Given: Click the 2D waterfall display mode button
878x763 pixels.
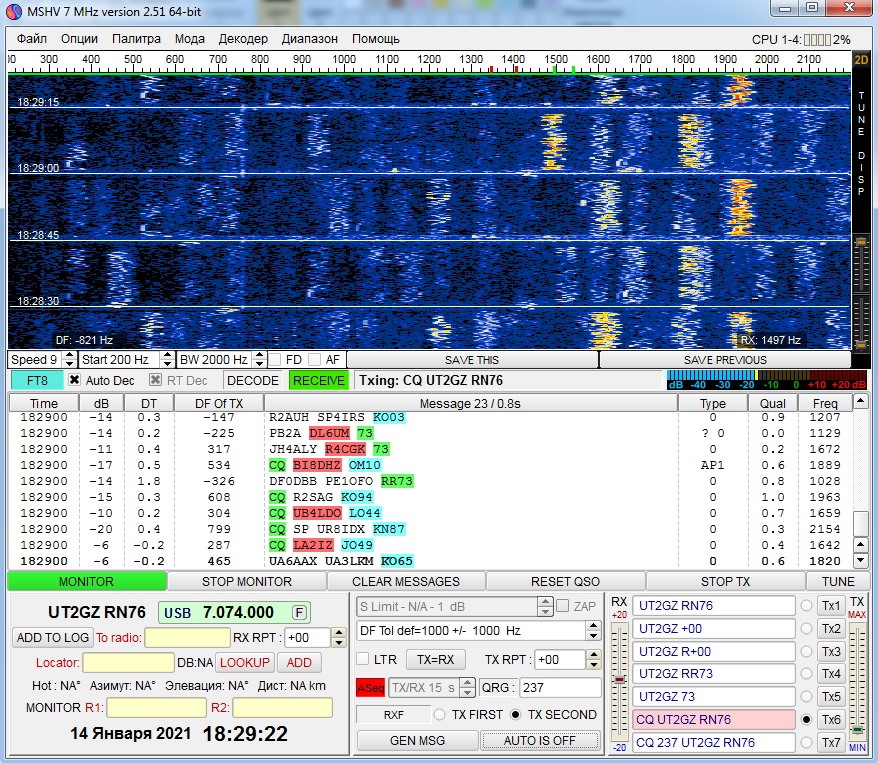Looking at the screenshot, I should point(861,59).
